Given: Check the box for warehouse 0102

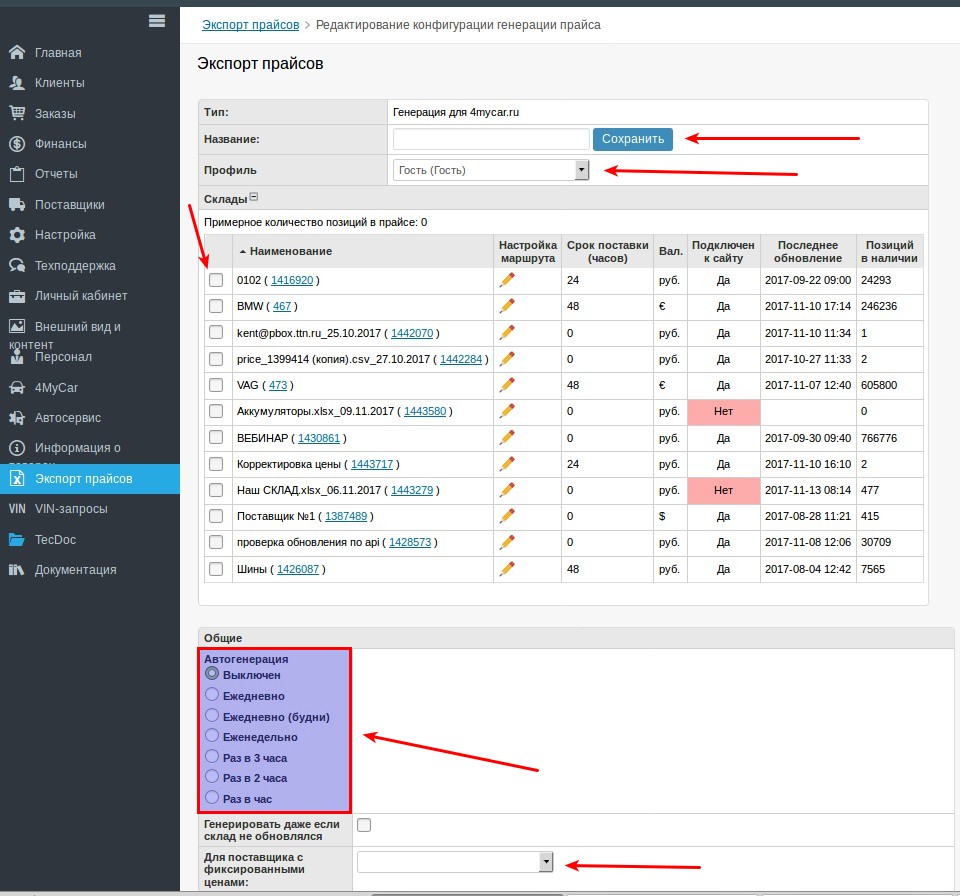Looking at the screenshot, I should [216, 280].
